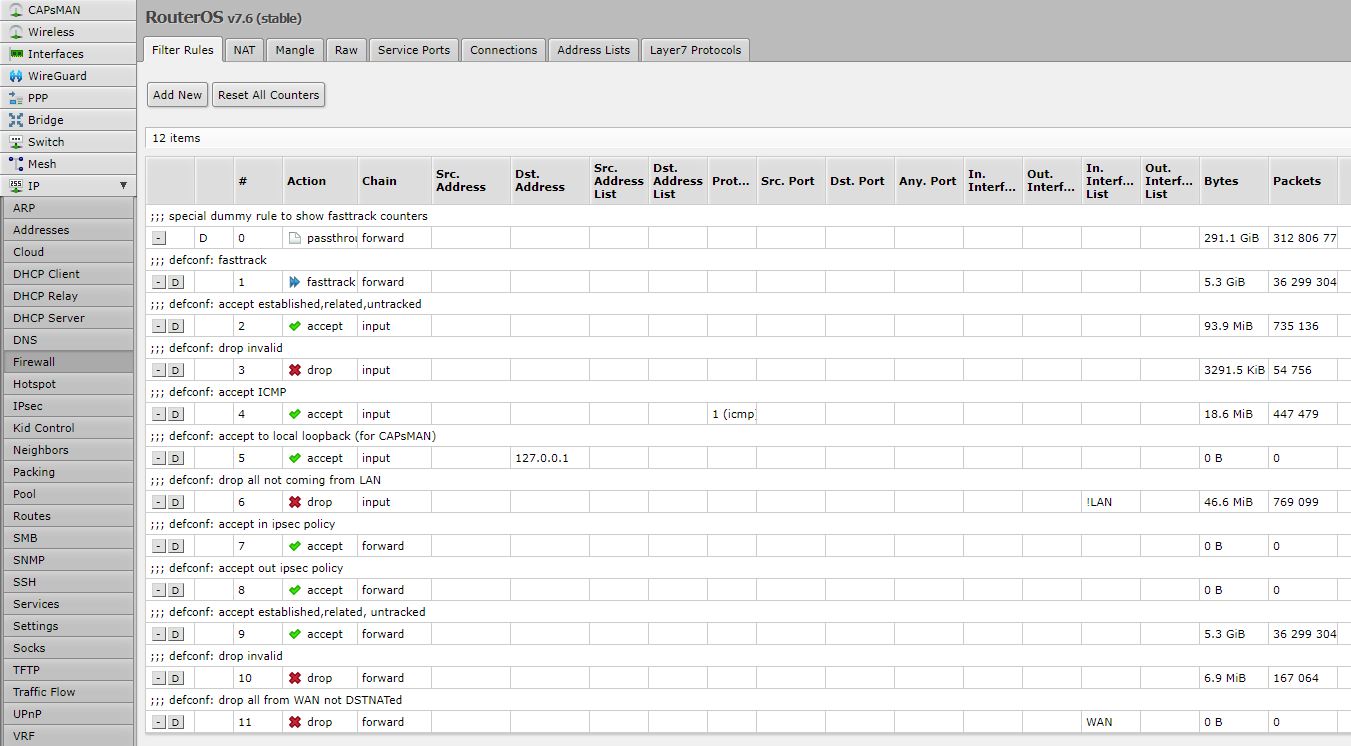Open Routes submenu item
This screenshot has height=746, width=1351.
click(67, 516)
